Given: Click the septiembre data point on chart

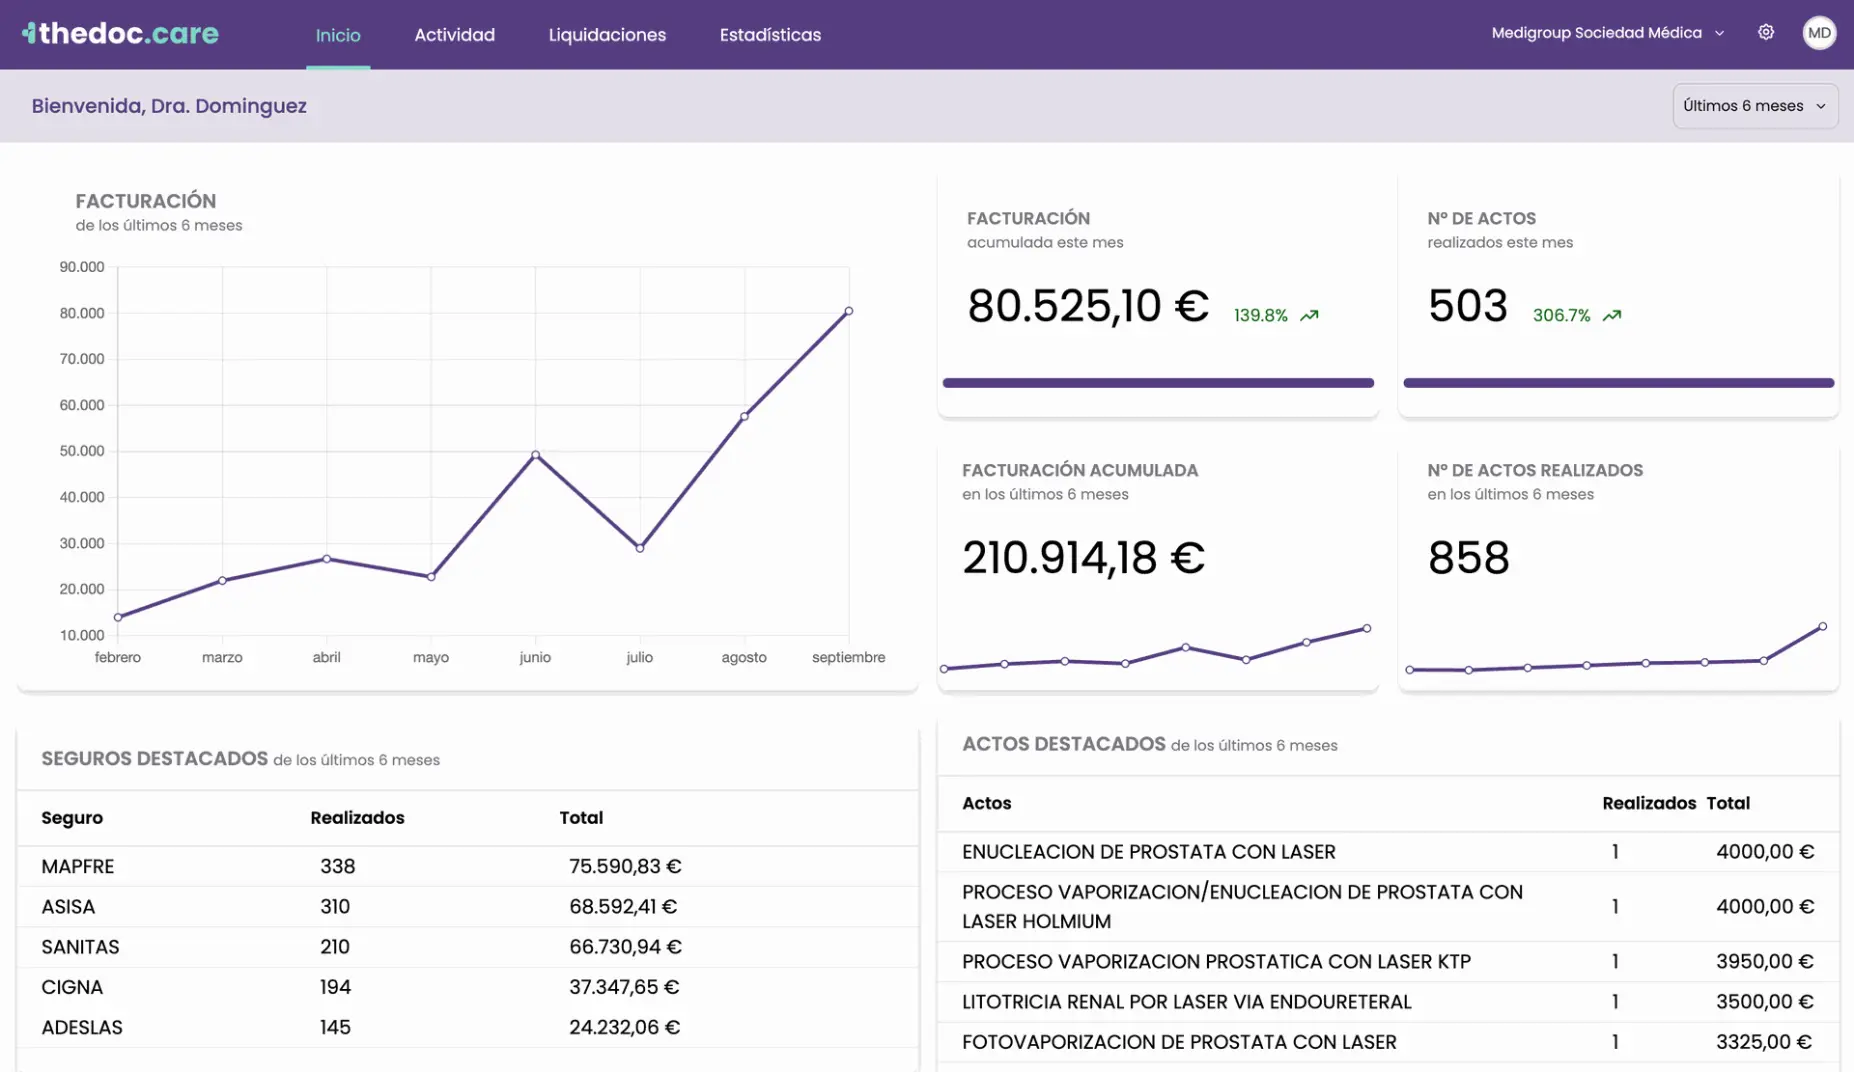Looking at the screenshot, I should tap(848, 311).
